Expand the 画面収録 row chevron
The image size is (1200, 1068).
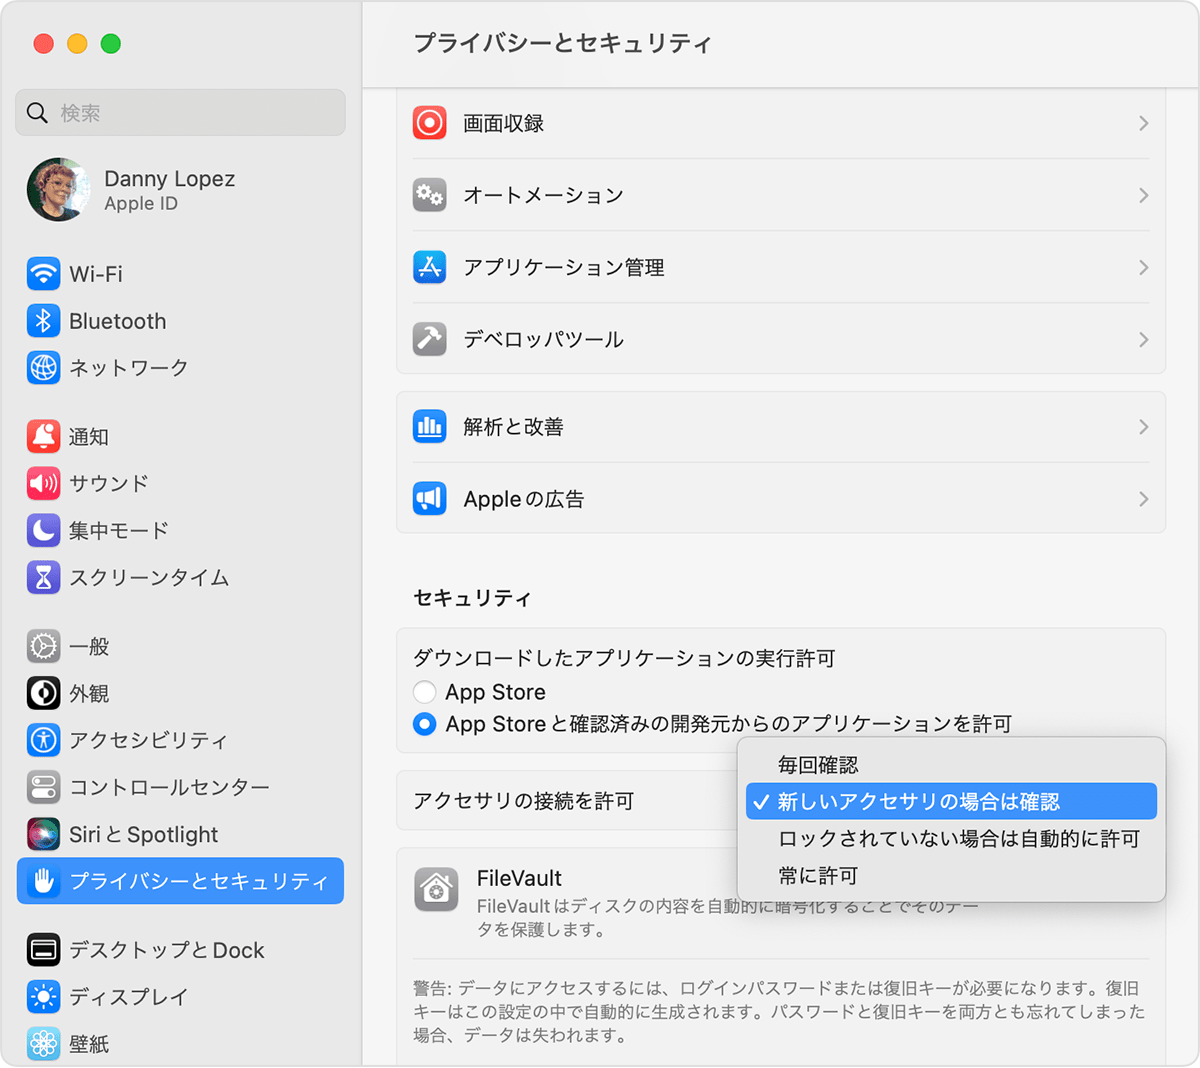pyautogui.click(x=1143, y=123)
